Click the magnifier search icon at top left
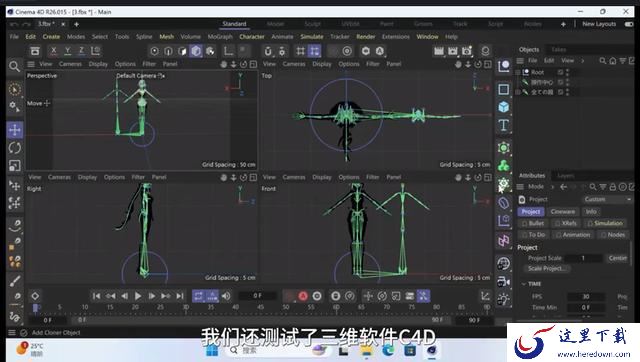Viewport: 640px width, 362px height. (x=14, y=66)
